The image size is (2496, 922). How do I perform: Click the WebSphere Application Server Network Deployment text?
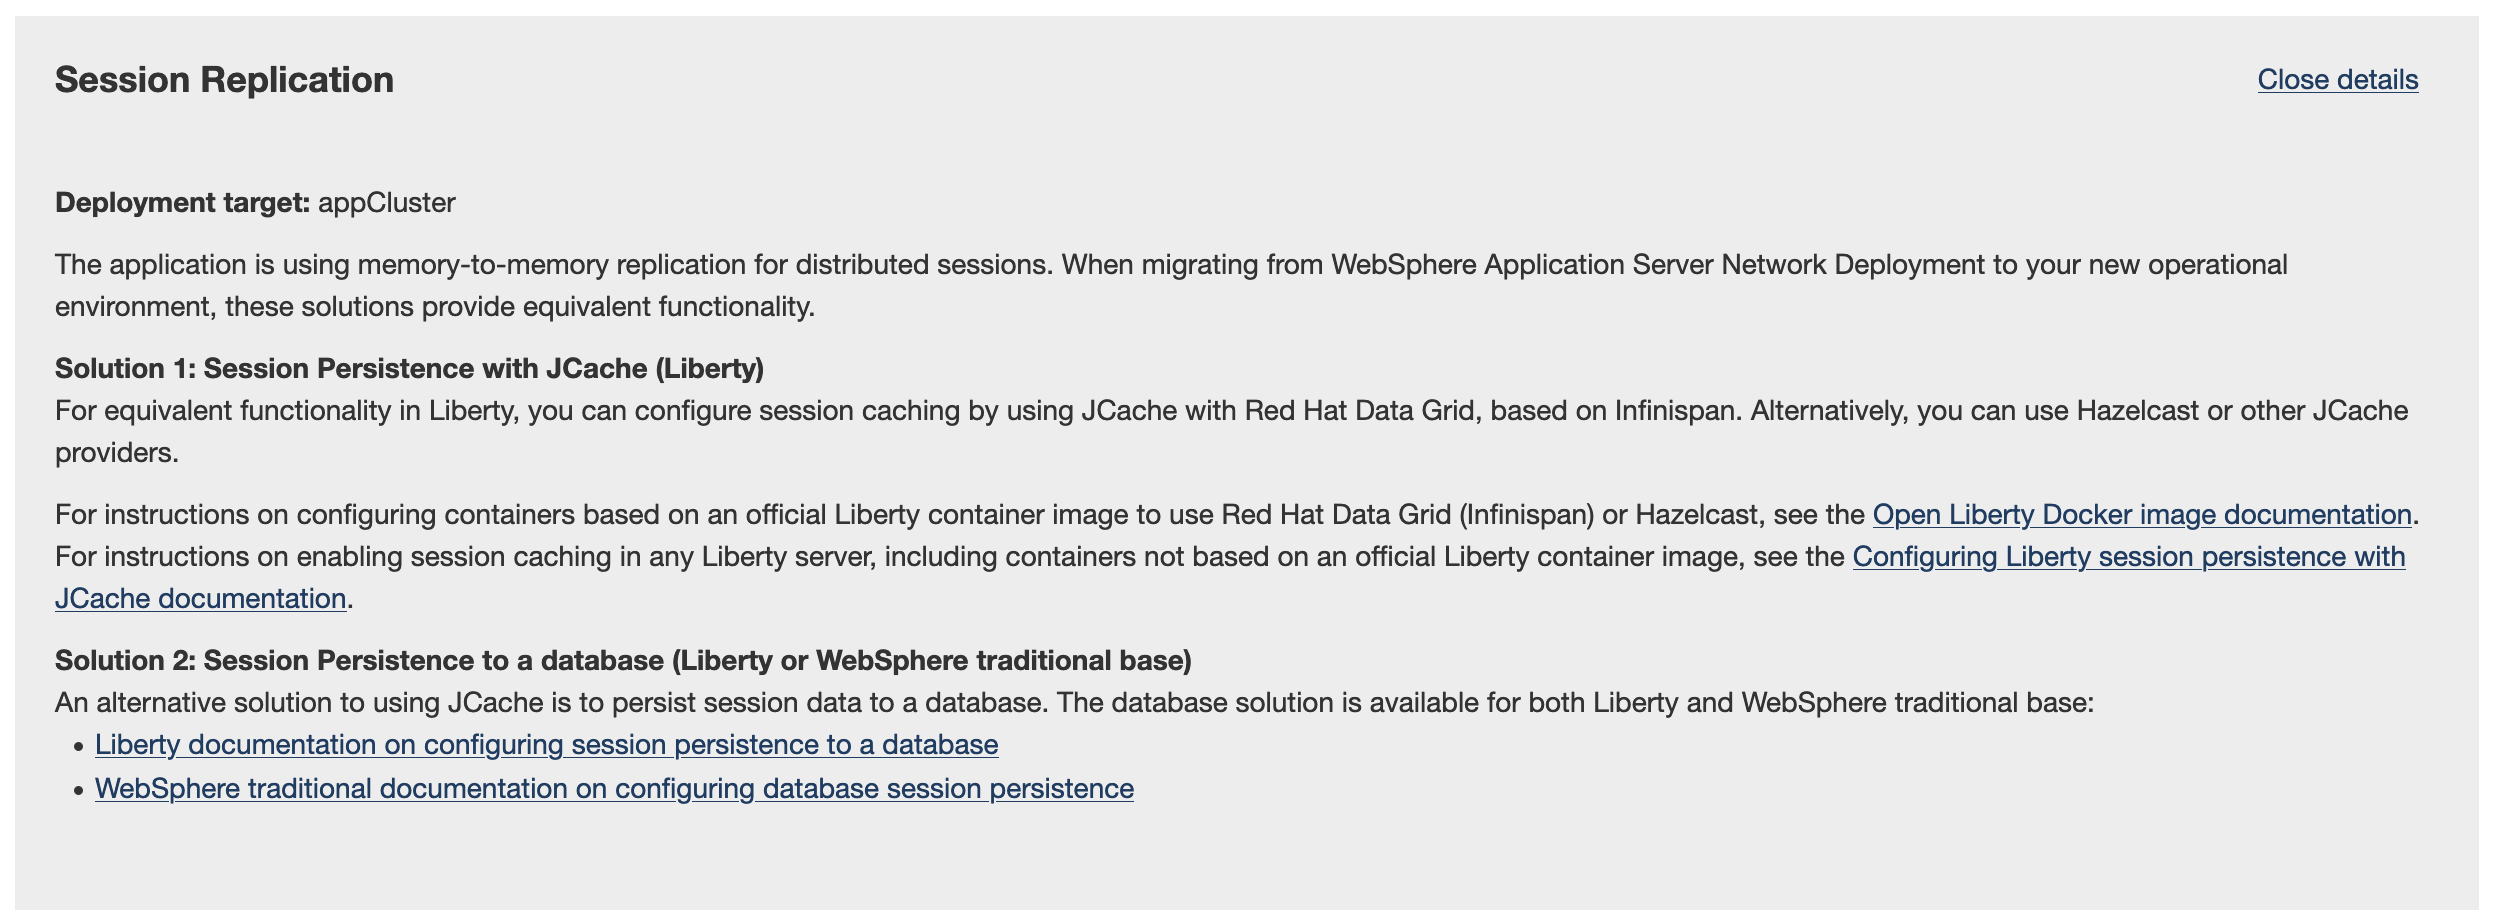tap(1657, 265)
